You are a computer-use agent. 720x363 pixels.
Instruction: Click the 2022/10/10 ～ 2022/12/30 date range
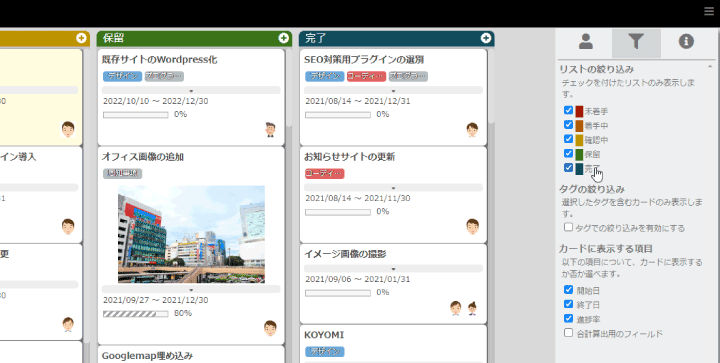pos(156,101)
